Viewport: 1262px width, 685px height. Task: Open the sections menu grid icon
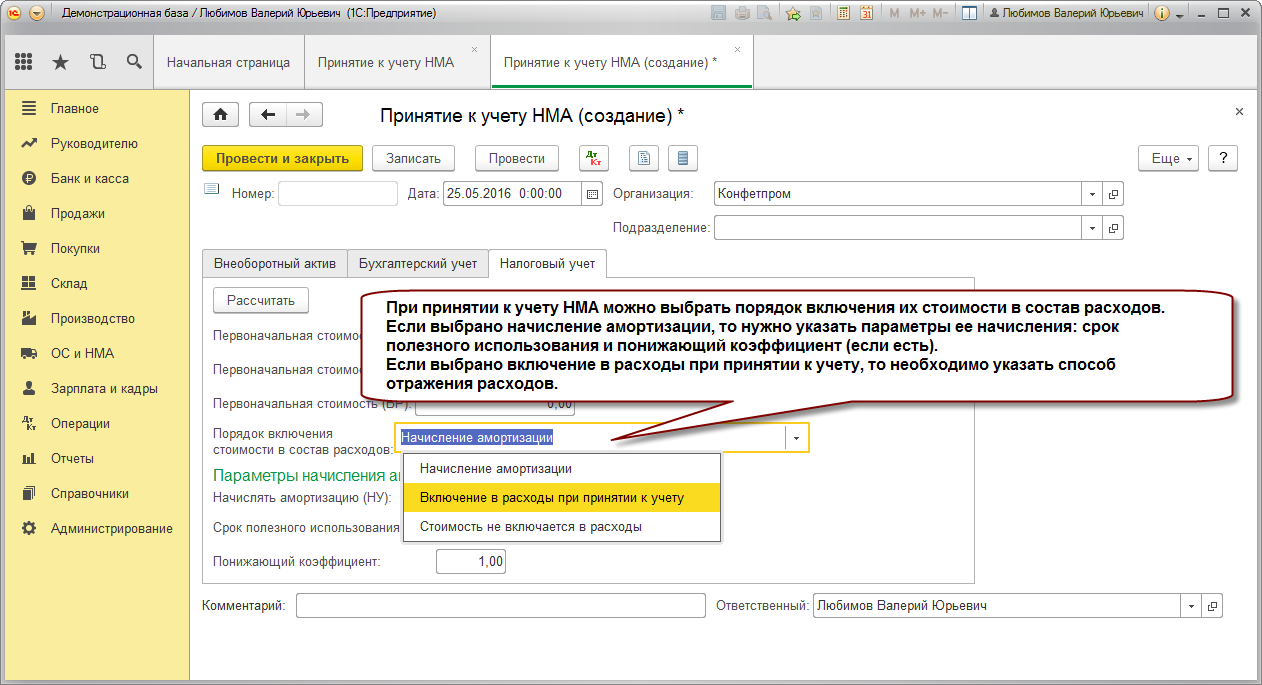pyautogui.click(x=24, y=62)
